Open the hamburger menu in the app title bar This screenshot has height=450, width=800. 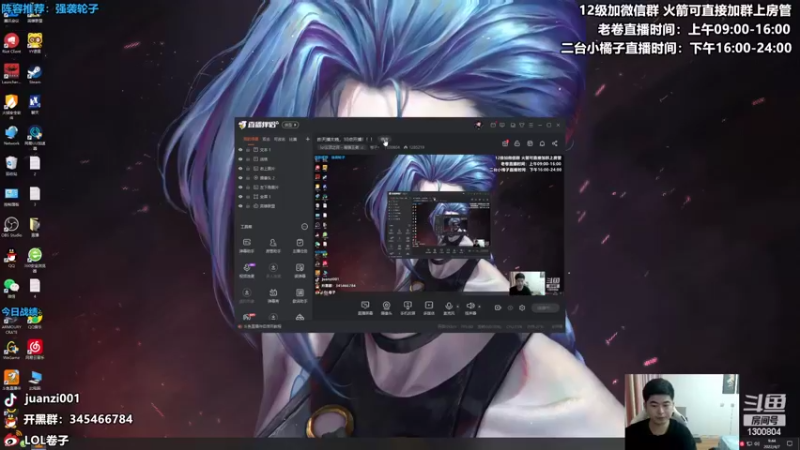(x=531, y=125)
